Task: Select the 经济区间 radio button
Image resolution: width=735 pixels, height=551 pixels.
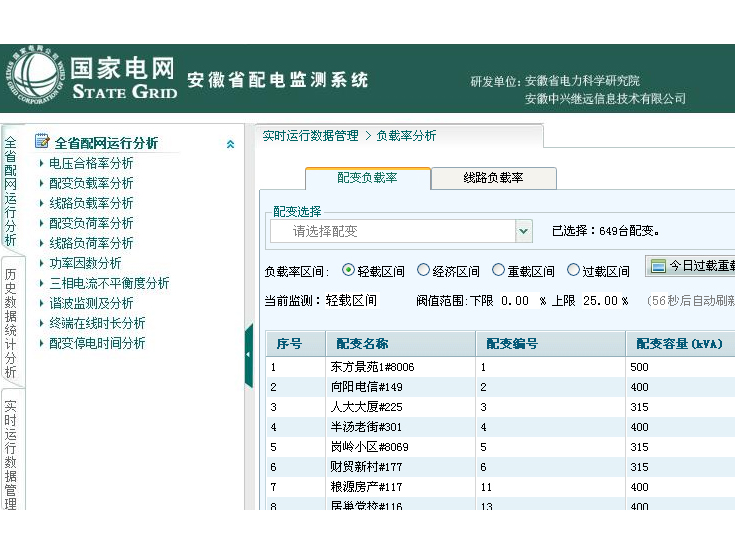Action: coord(423,270)
